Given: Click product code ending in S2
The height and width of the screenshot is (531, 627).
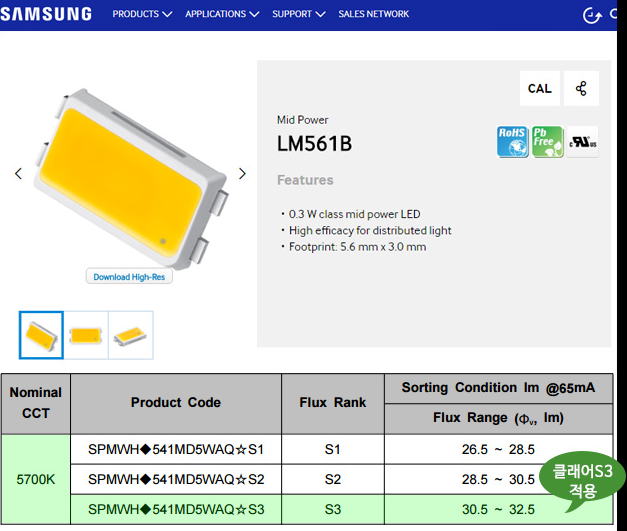Looking at the screenshot, I should (x=176, y=479).
